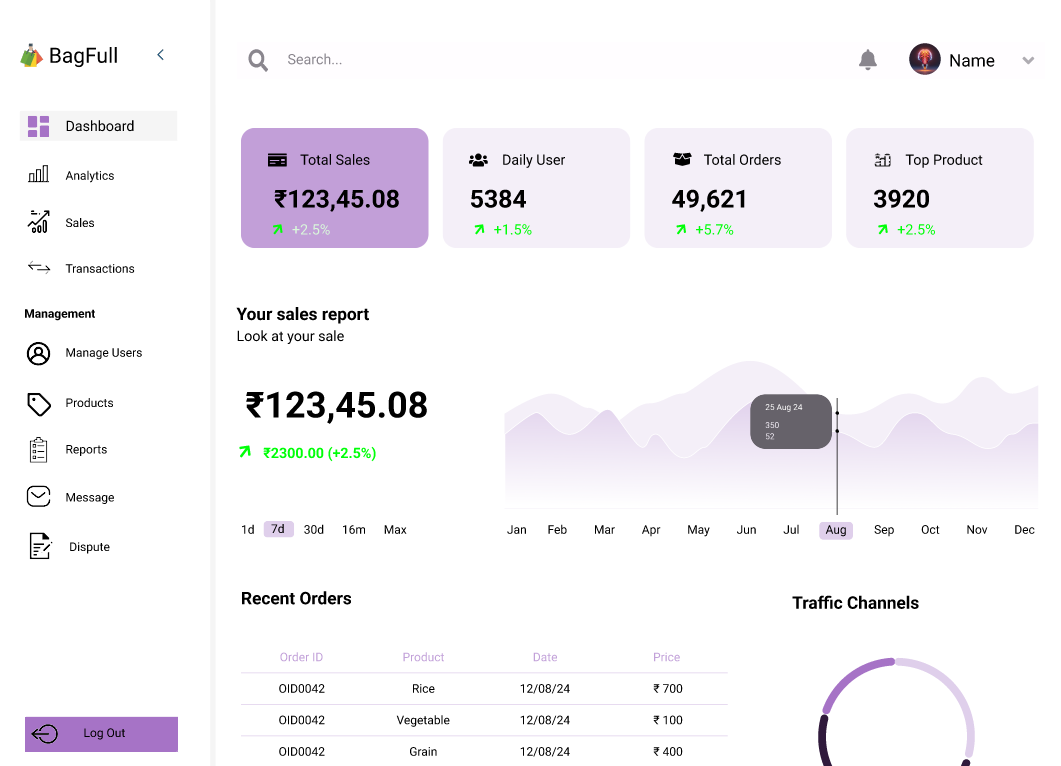Click the Vegetable product cell

click(423, 720)
